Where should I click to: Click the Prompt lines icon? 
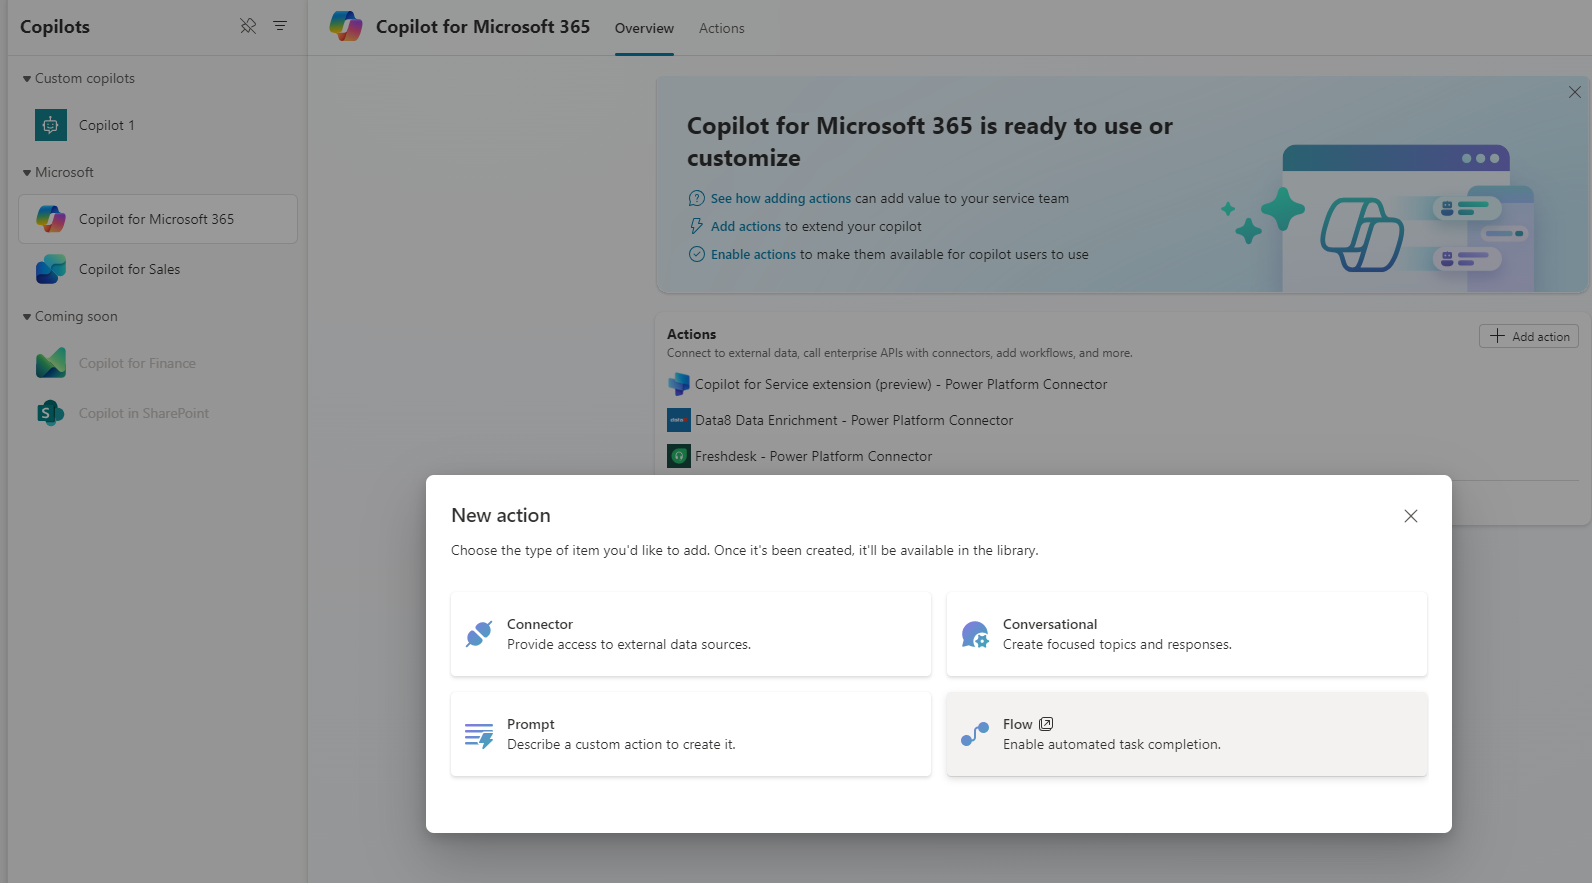[479, 735]
